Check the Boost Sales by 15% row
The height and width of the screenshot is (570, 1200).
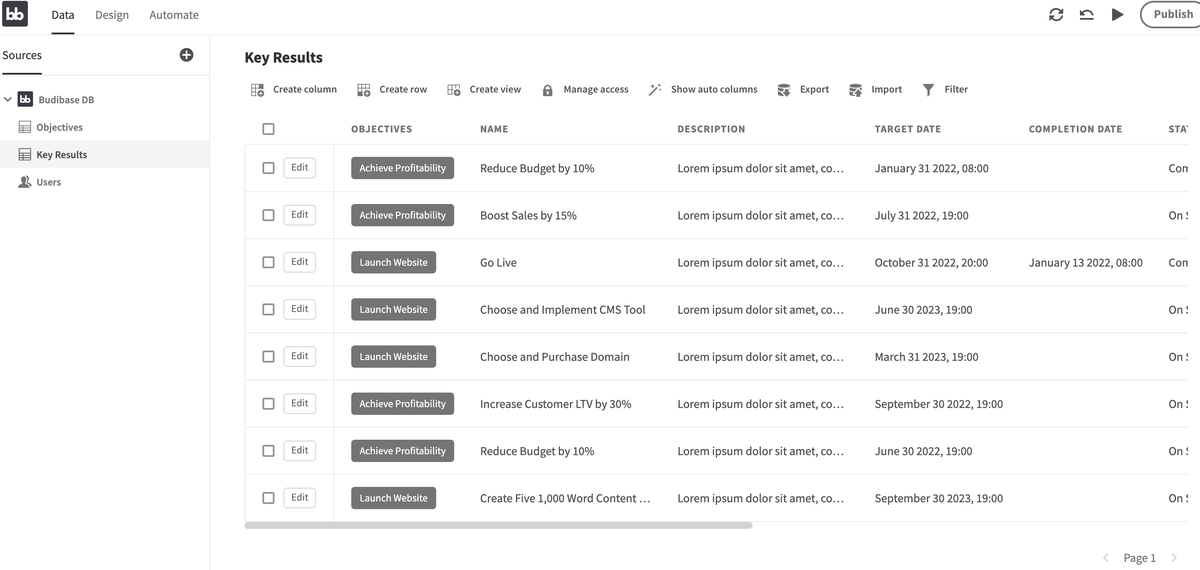pos(268,215)
